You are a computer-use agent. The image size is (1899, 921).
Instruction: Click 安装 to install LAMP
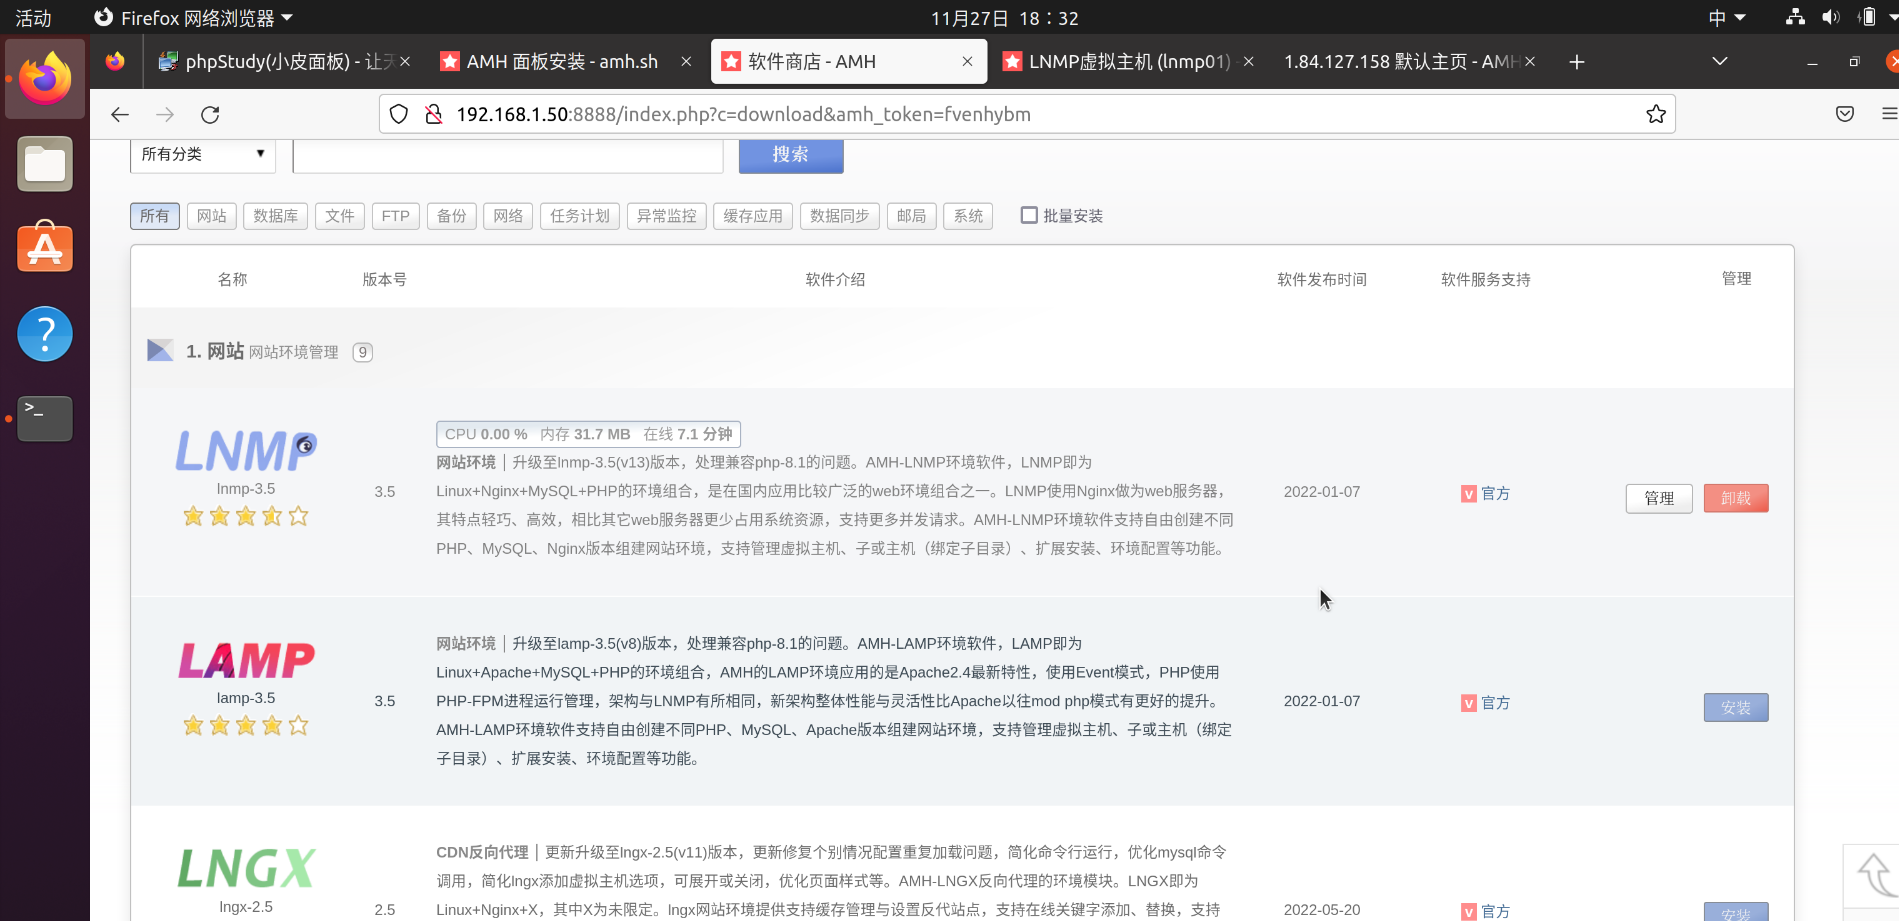click(x=1736, y=708)
